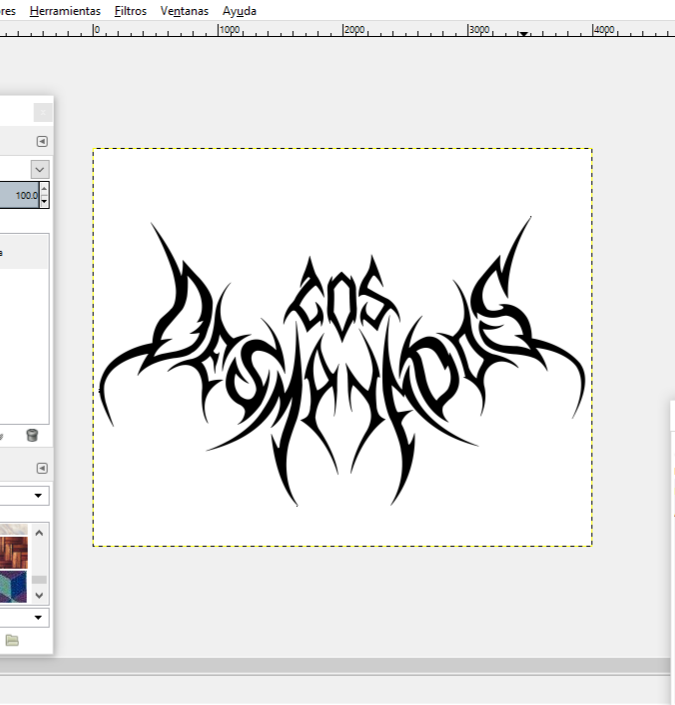Delete layer with the trash can icon
Screen dimensions: 675x705
click(x=32, y=435)
